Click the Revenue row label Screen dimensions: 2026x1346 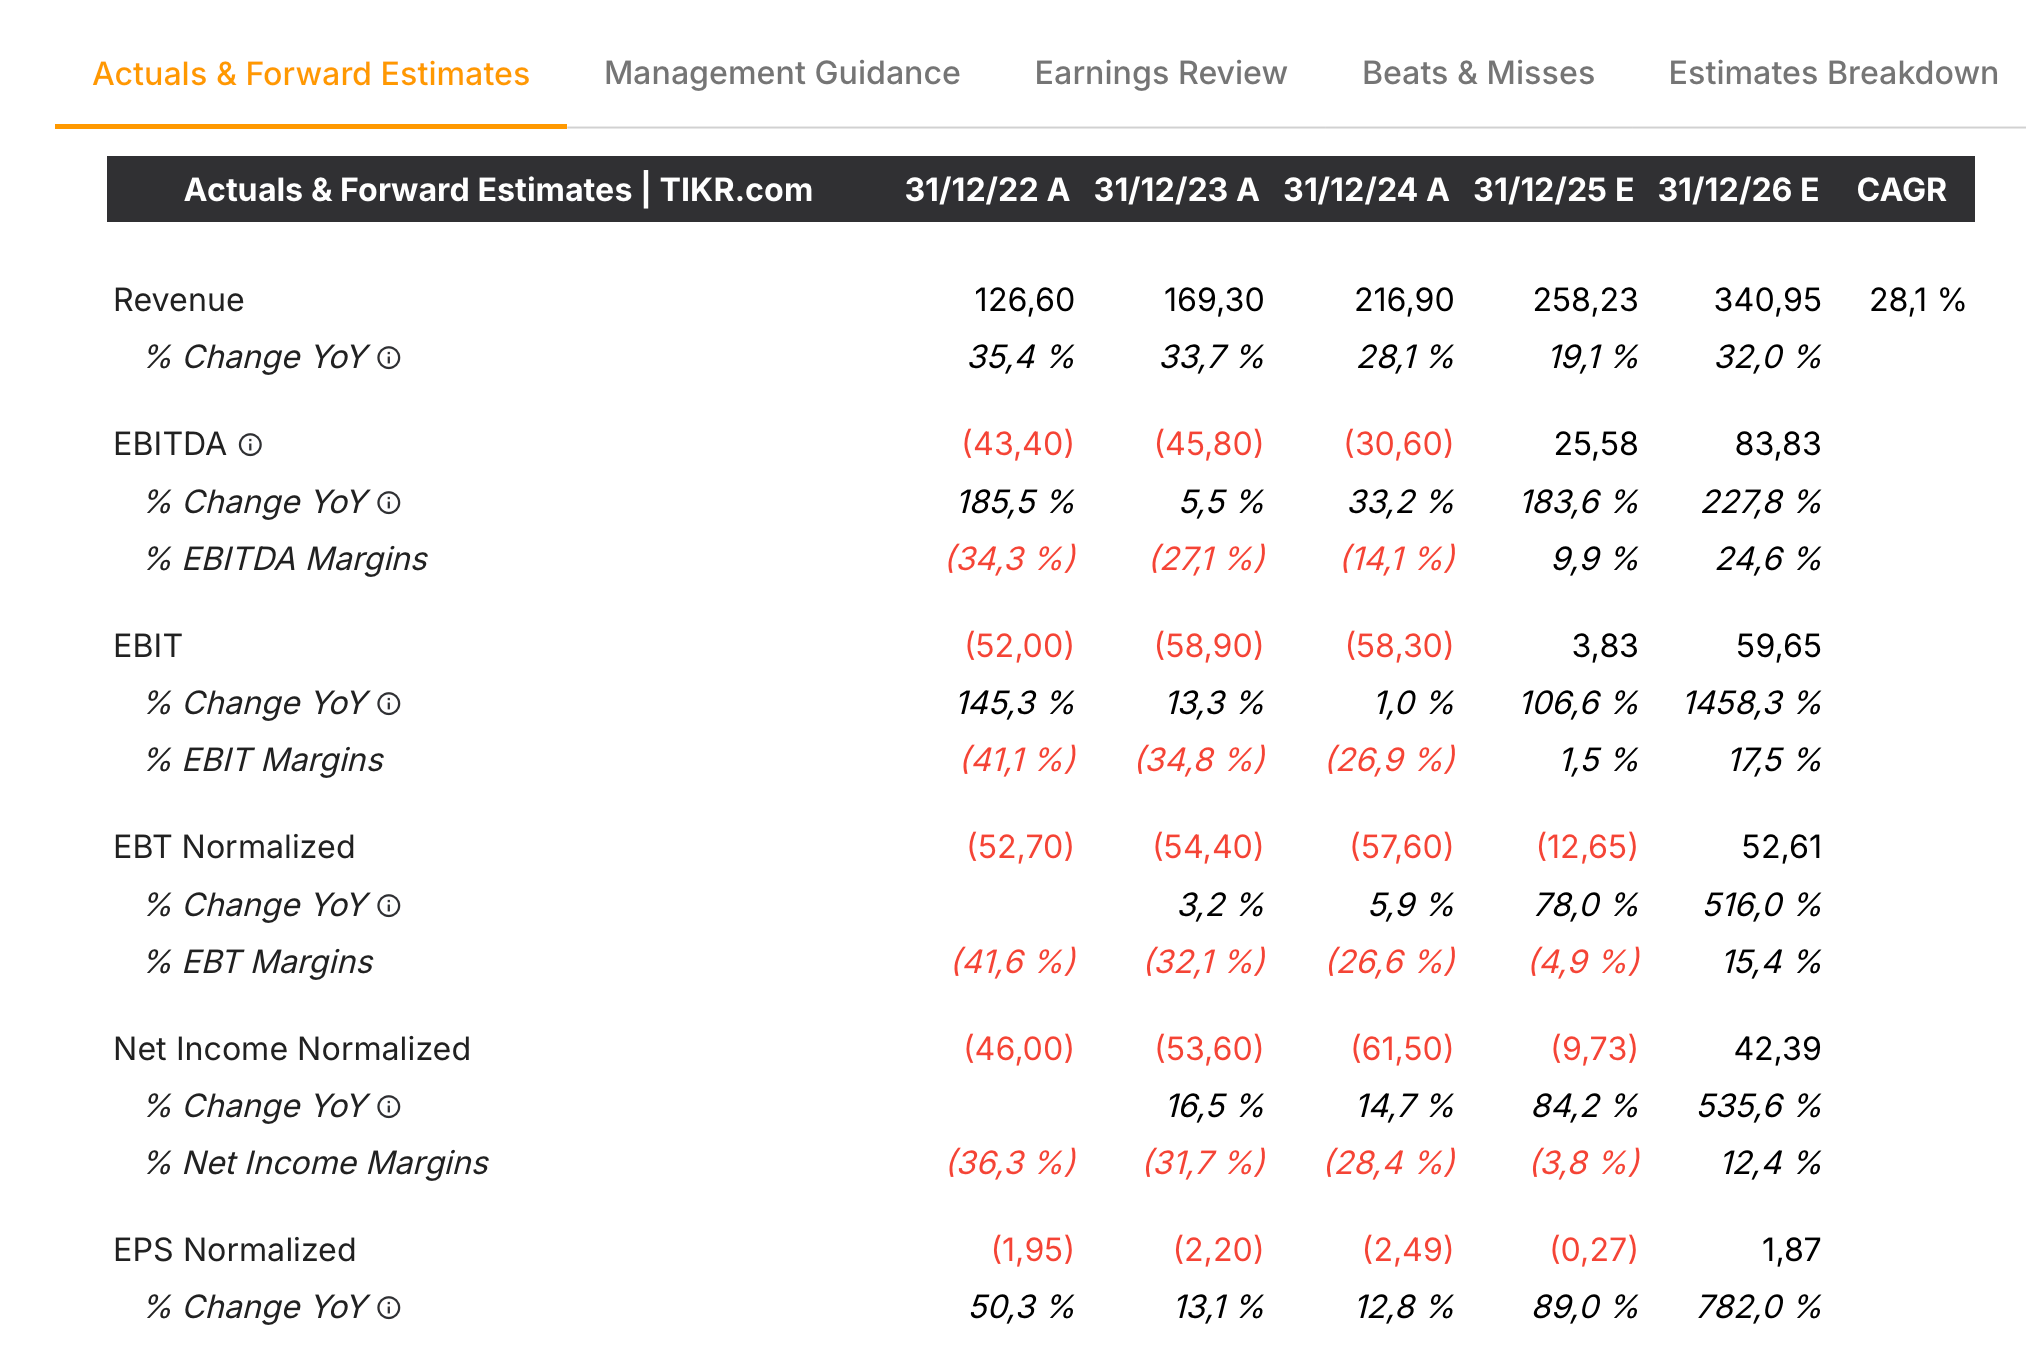(179, 300)
